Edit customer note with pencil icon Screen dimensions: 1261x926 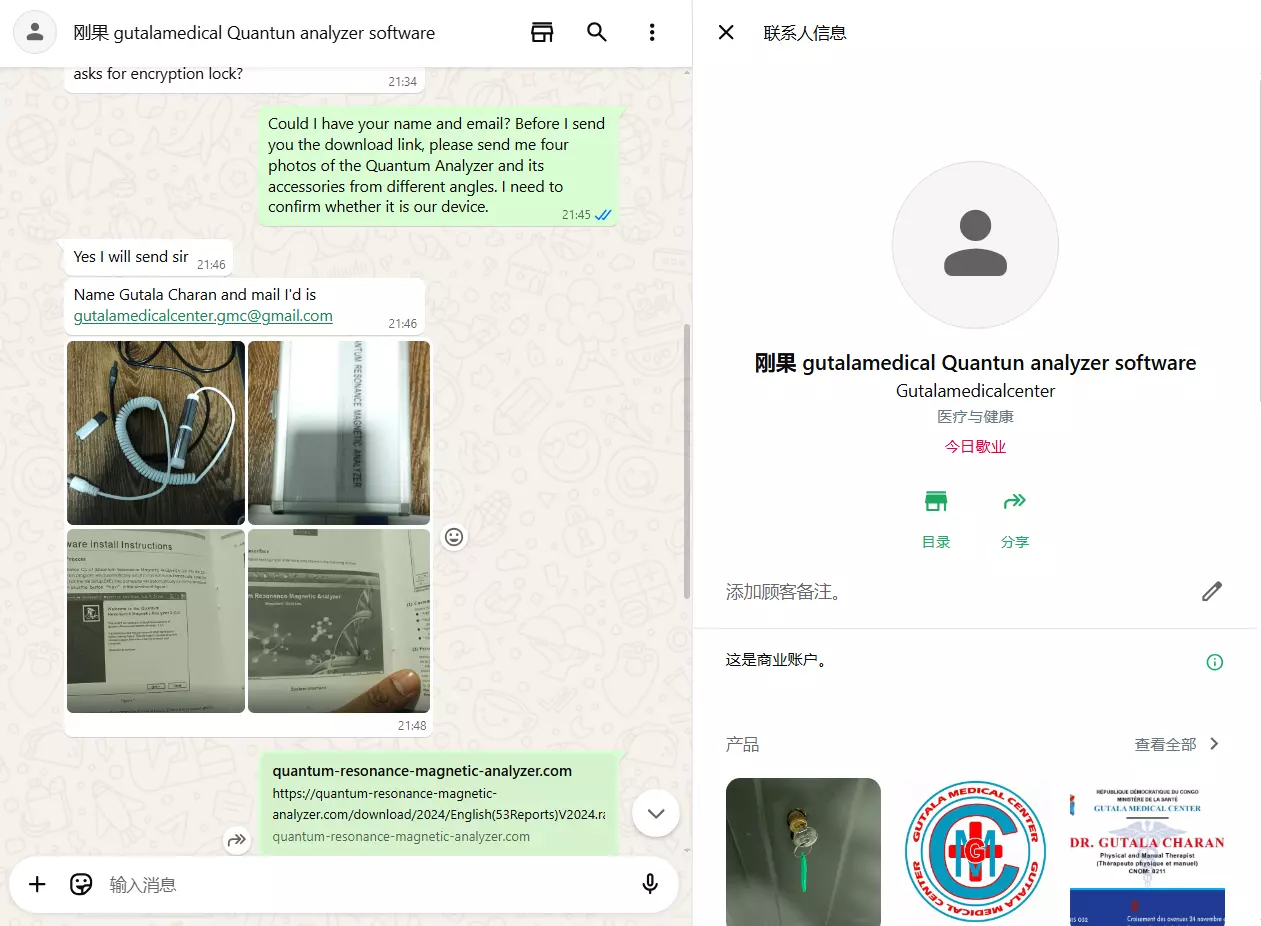1212,592
